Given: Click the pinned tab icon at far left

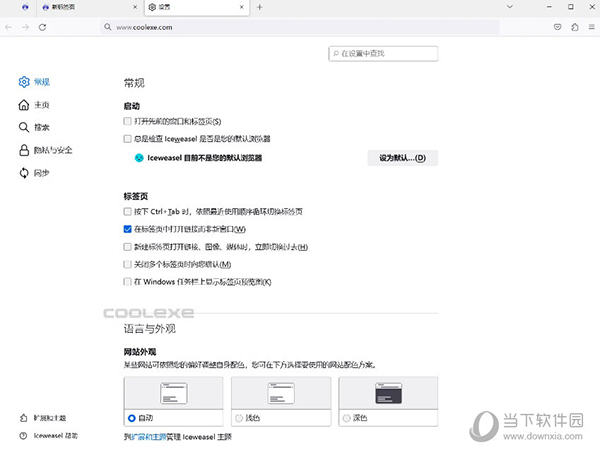Looking at the screenshot, I should [x=25, y=7].
